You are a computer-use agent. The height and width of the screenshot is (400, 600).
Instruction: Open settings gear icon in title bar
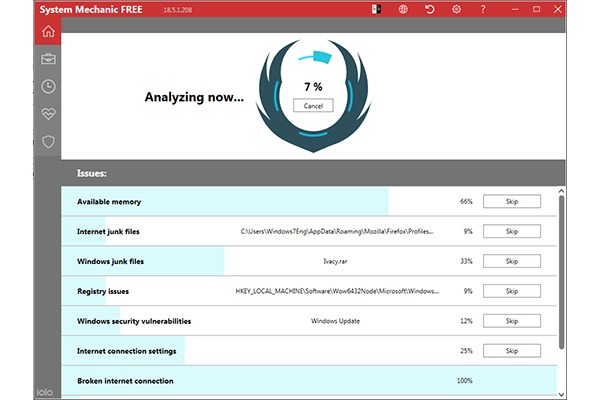click(456, 9)
